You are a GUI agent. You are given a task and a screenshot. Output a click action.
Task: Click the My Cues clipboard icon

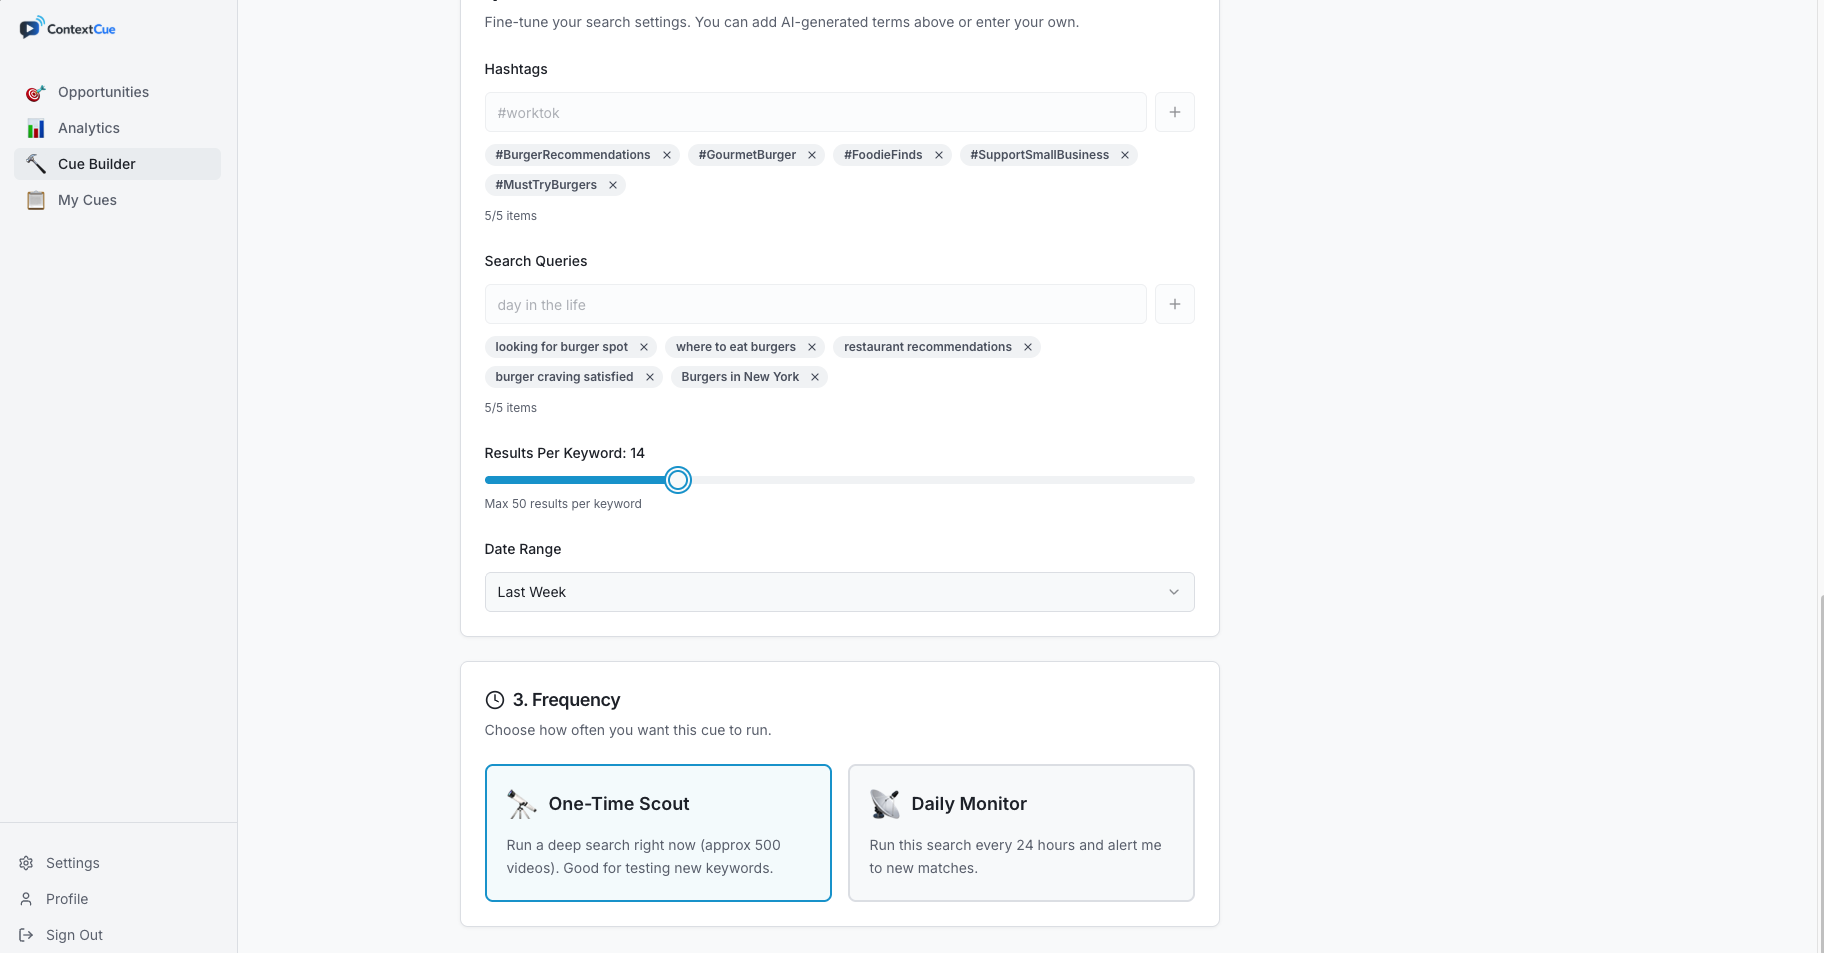36,200
